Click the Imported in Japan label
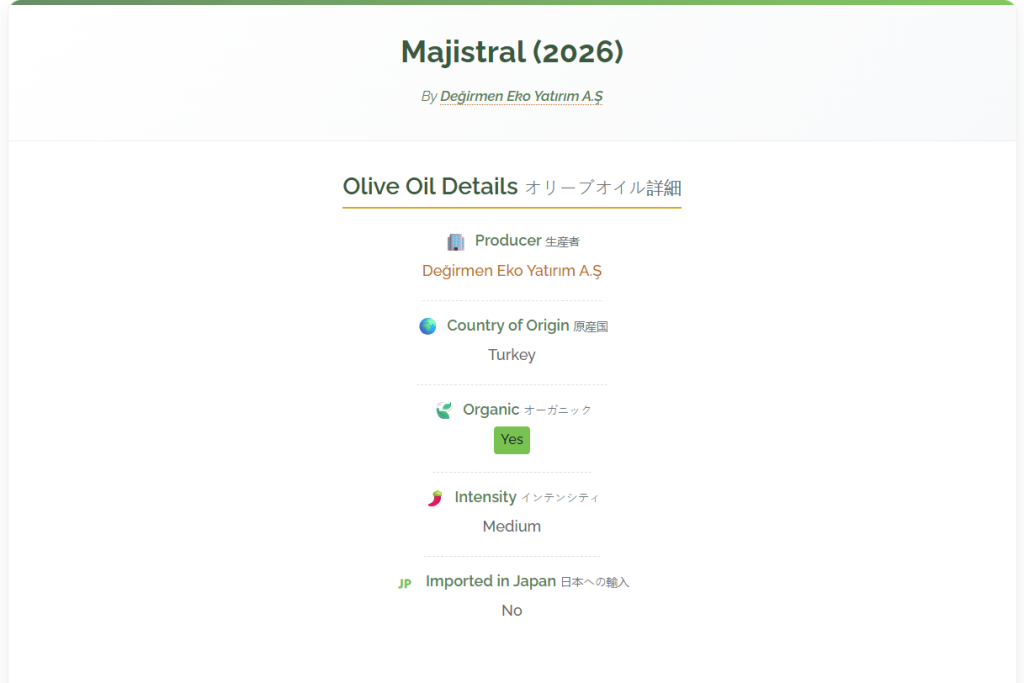The height and width of the screenshot is (683, 1024). (x=491, y=581)
